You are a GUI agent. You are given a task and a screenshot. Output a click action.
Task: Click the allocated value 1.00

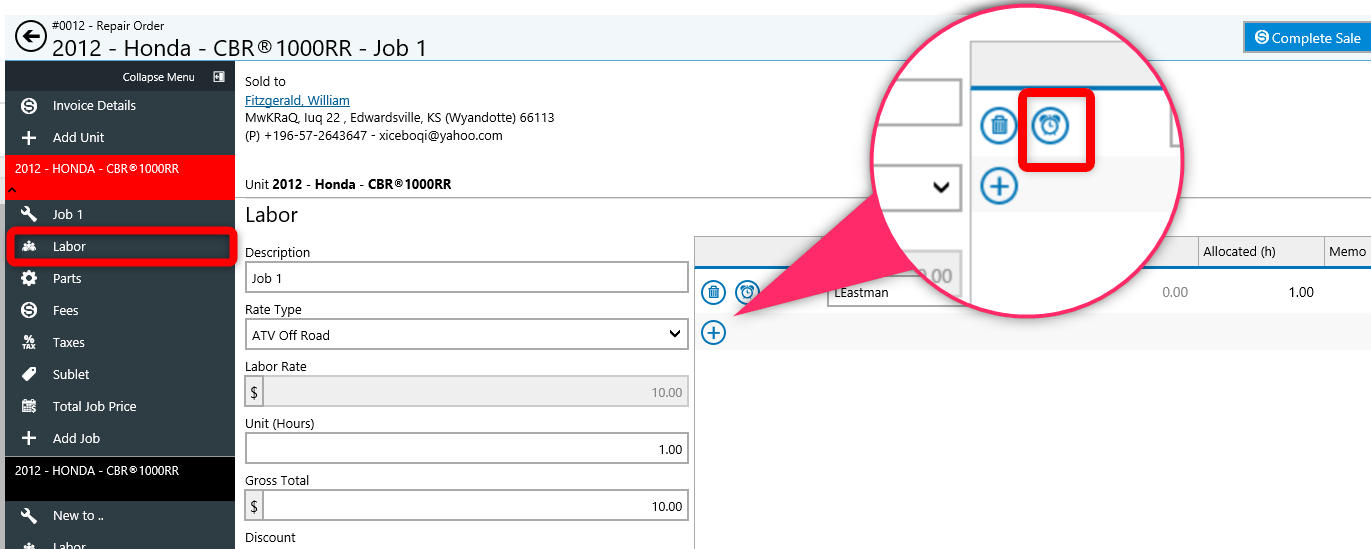(x=1300, y=292)
